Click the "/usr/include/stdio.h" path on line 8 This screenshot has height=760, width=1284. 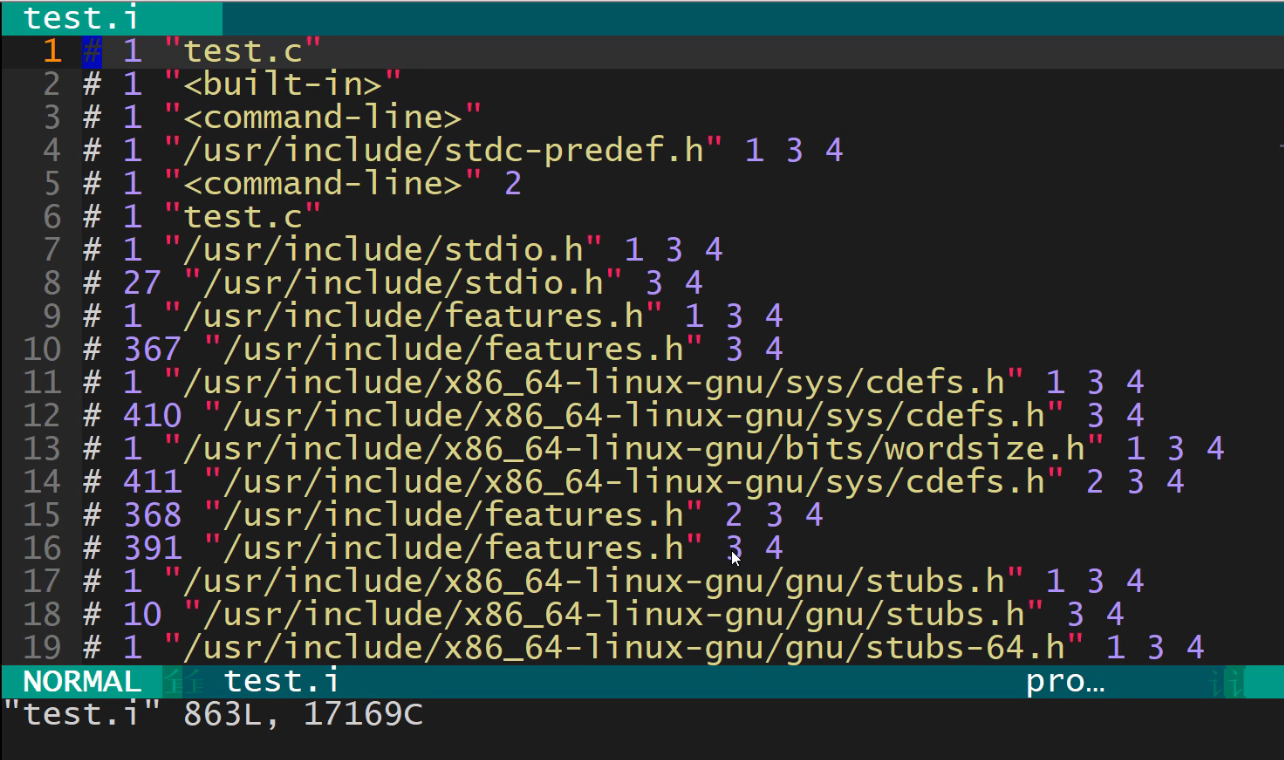tap(403, 282)
